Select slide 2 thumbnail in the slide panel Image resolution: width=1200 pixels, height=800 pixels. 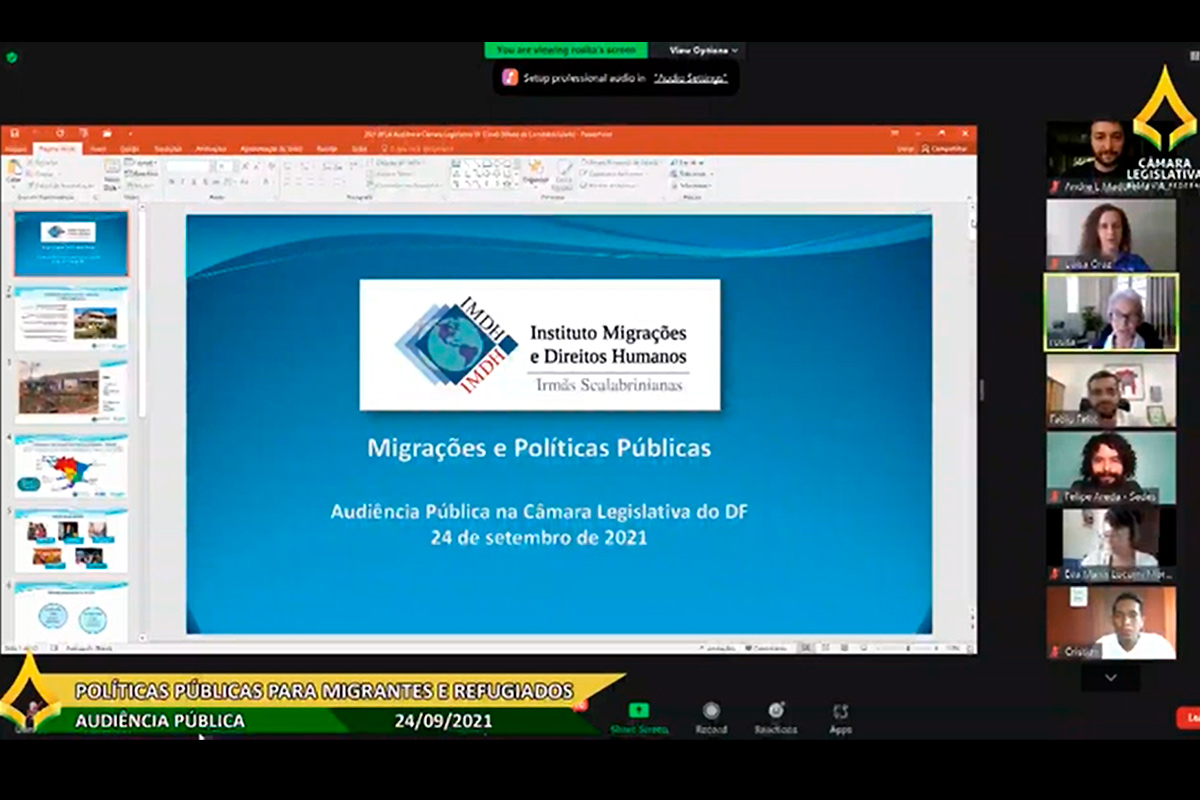(x=71, y=318)
